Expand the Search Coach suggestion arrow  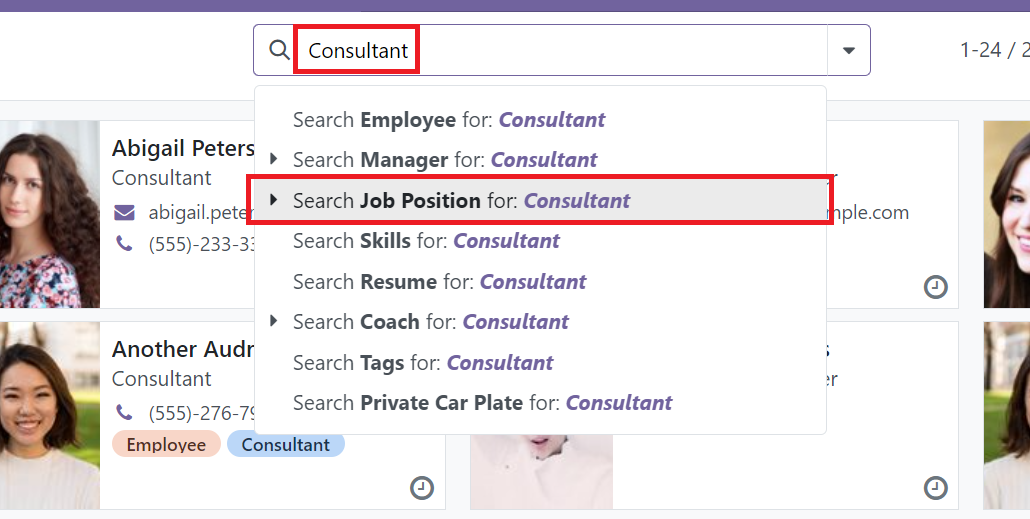pos(273,321)
